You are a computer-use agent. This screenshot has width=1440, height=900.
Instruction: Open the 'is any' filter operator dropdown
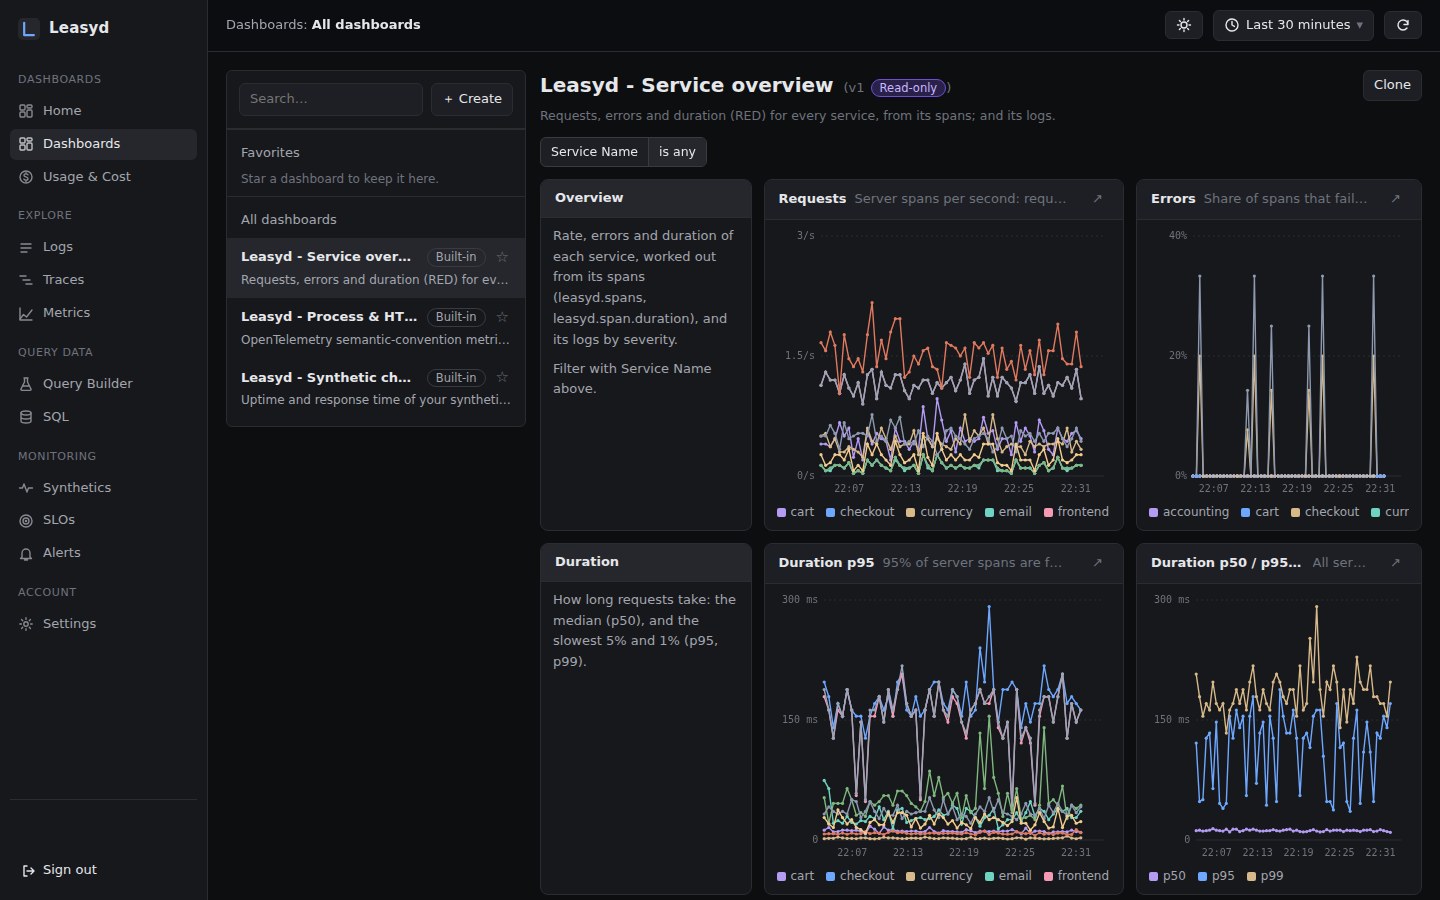pos(677,152)
